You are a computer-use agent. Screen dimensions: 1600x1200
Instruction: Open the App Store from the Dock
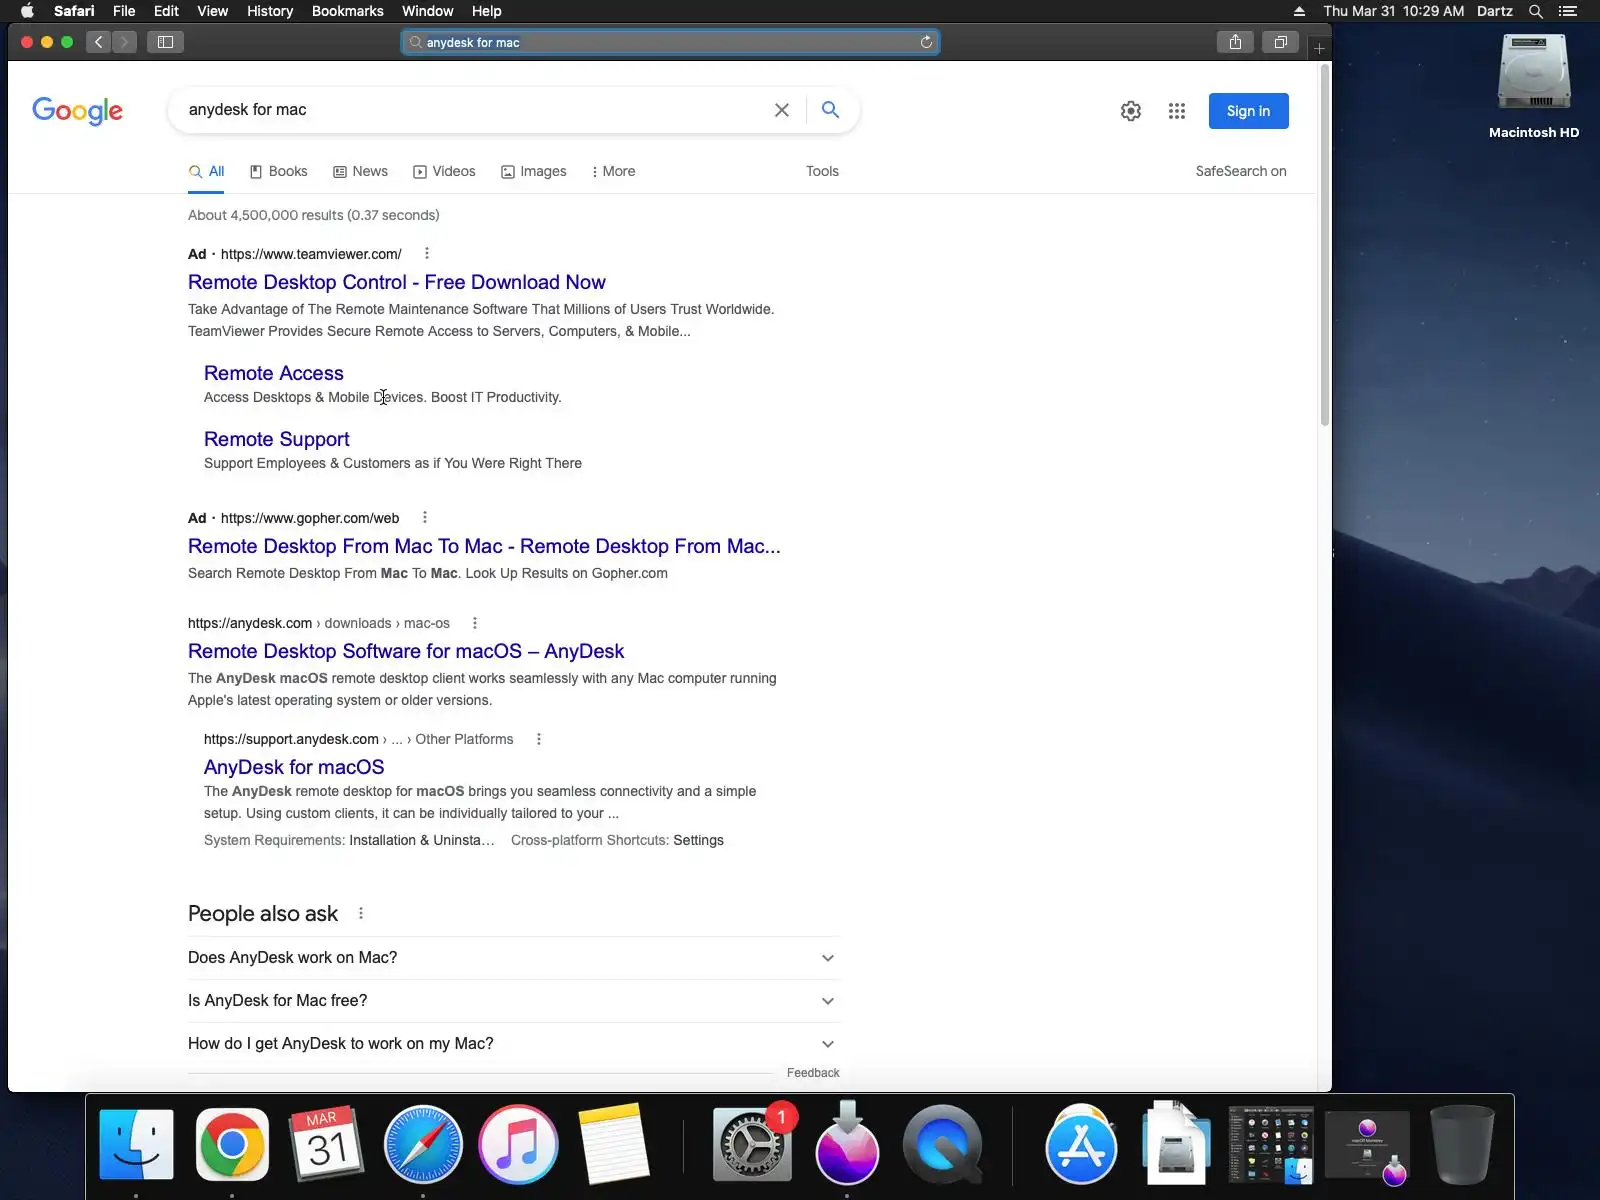point(1081,1145)
